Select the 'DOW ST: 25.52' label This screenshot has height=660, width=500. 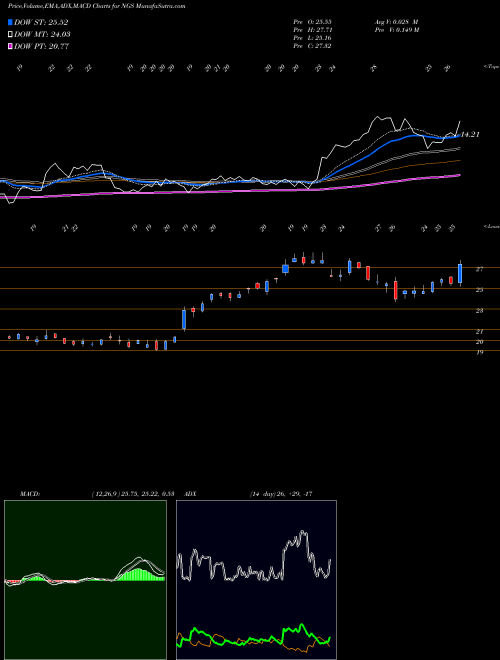(41, 22)
